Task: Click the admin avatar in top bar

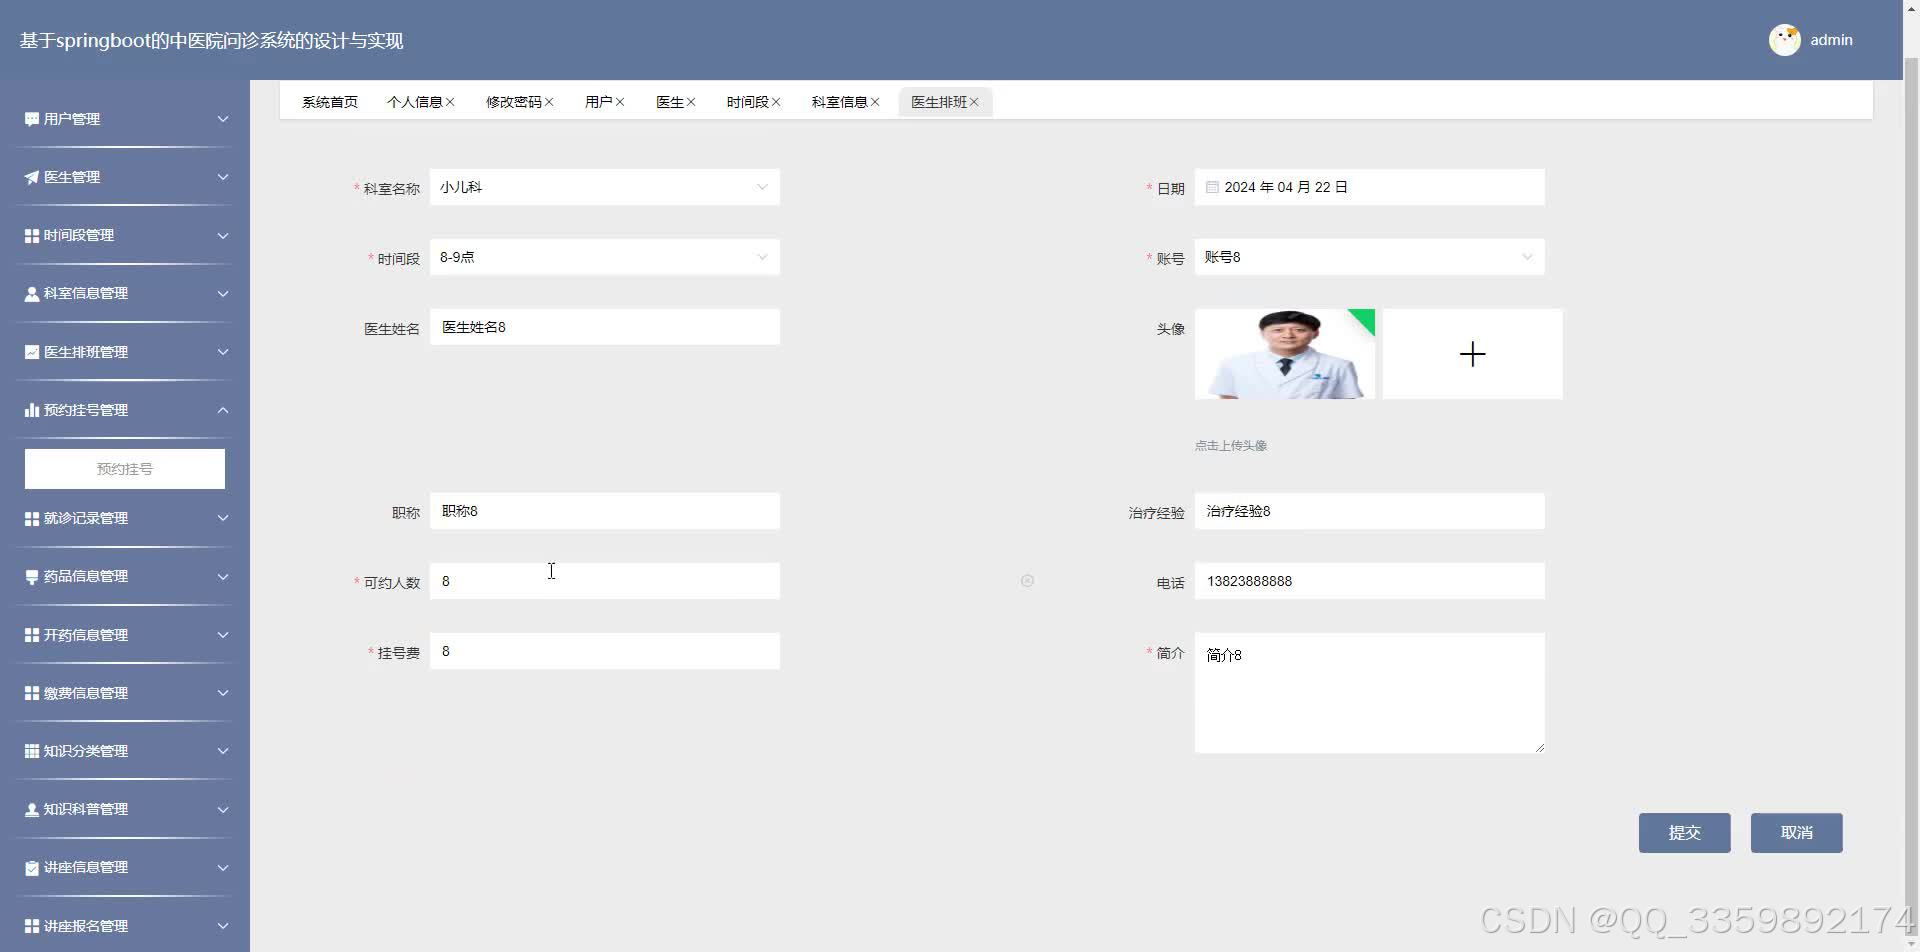Action: click(1785, 40)
